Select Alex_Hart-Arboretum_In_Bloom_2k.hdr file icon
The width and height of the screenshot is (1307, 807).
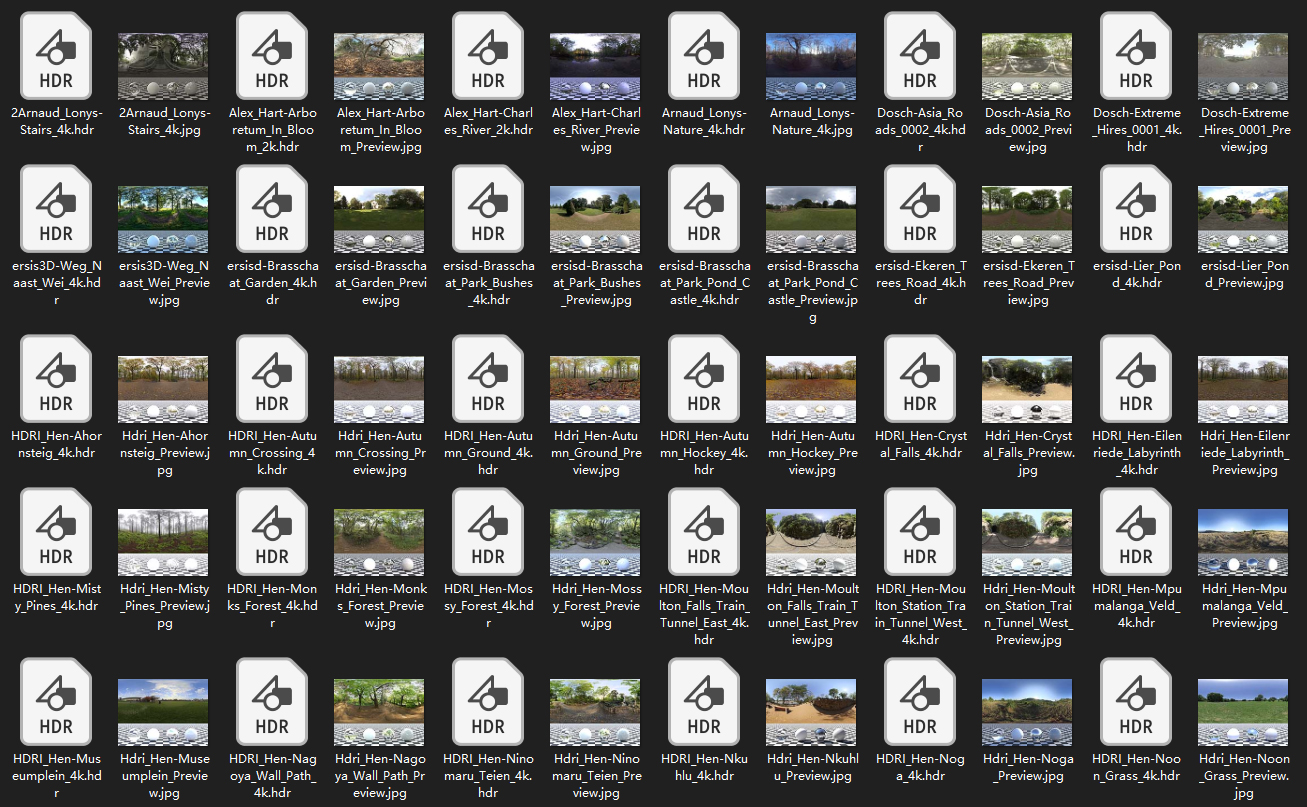[x=272, y=57]
